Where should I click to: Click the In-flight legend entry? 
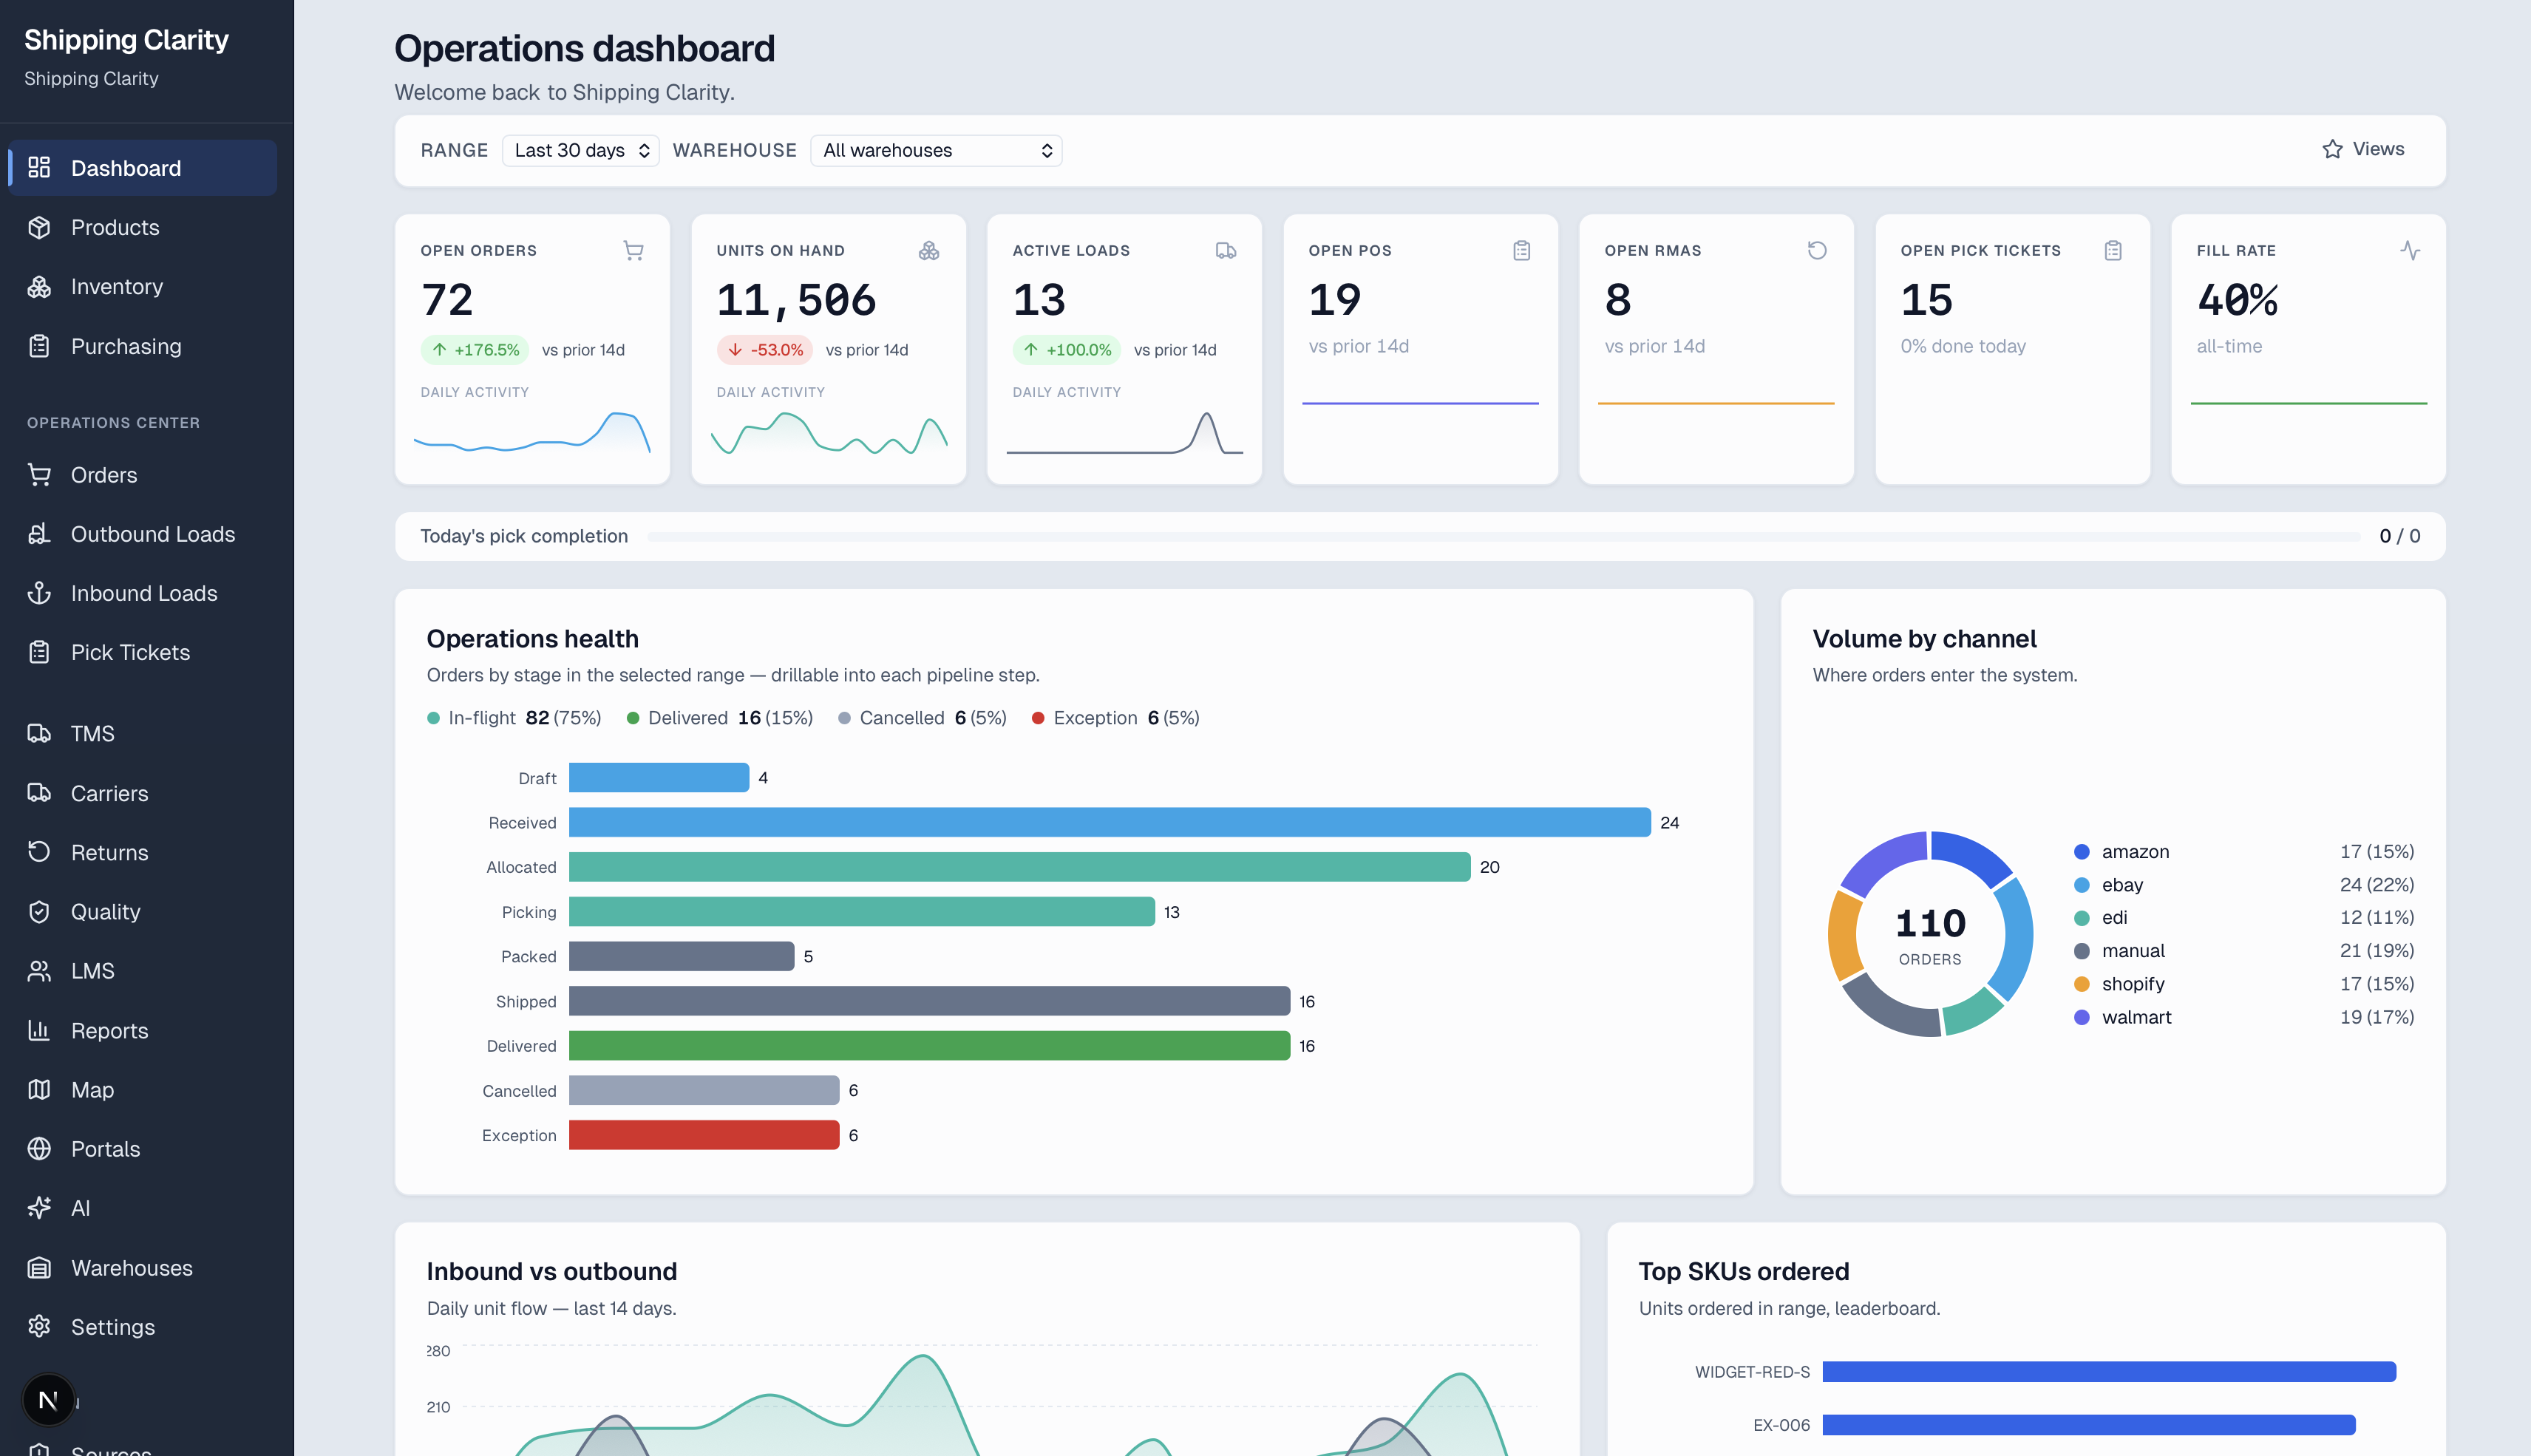pos(514,718)
